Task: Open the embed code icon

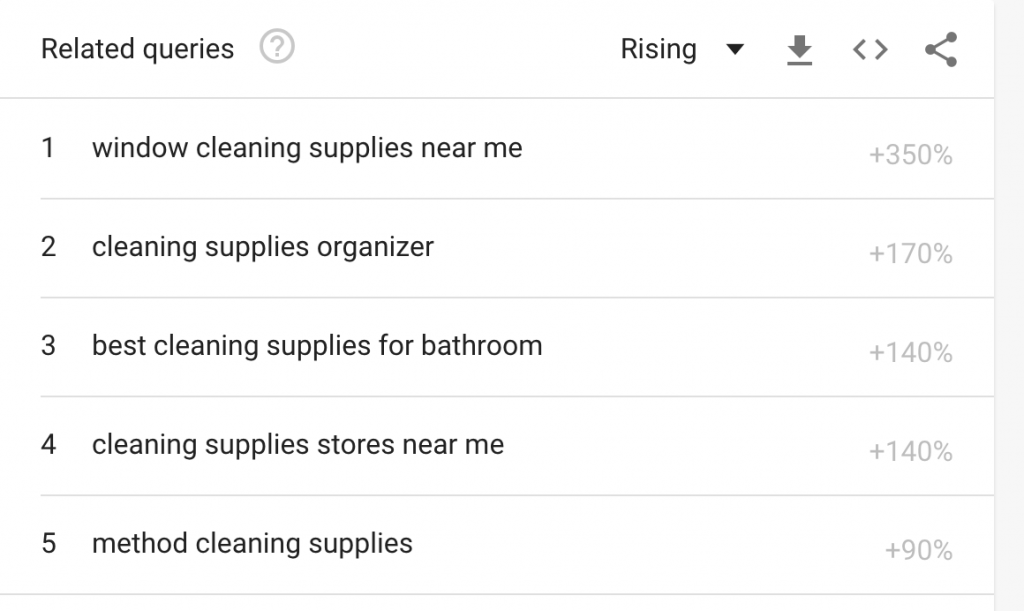Action: click(871, 50)
